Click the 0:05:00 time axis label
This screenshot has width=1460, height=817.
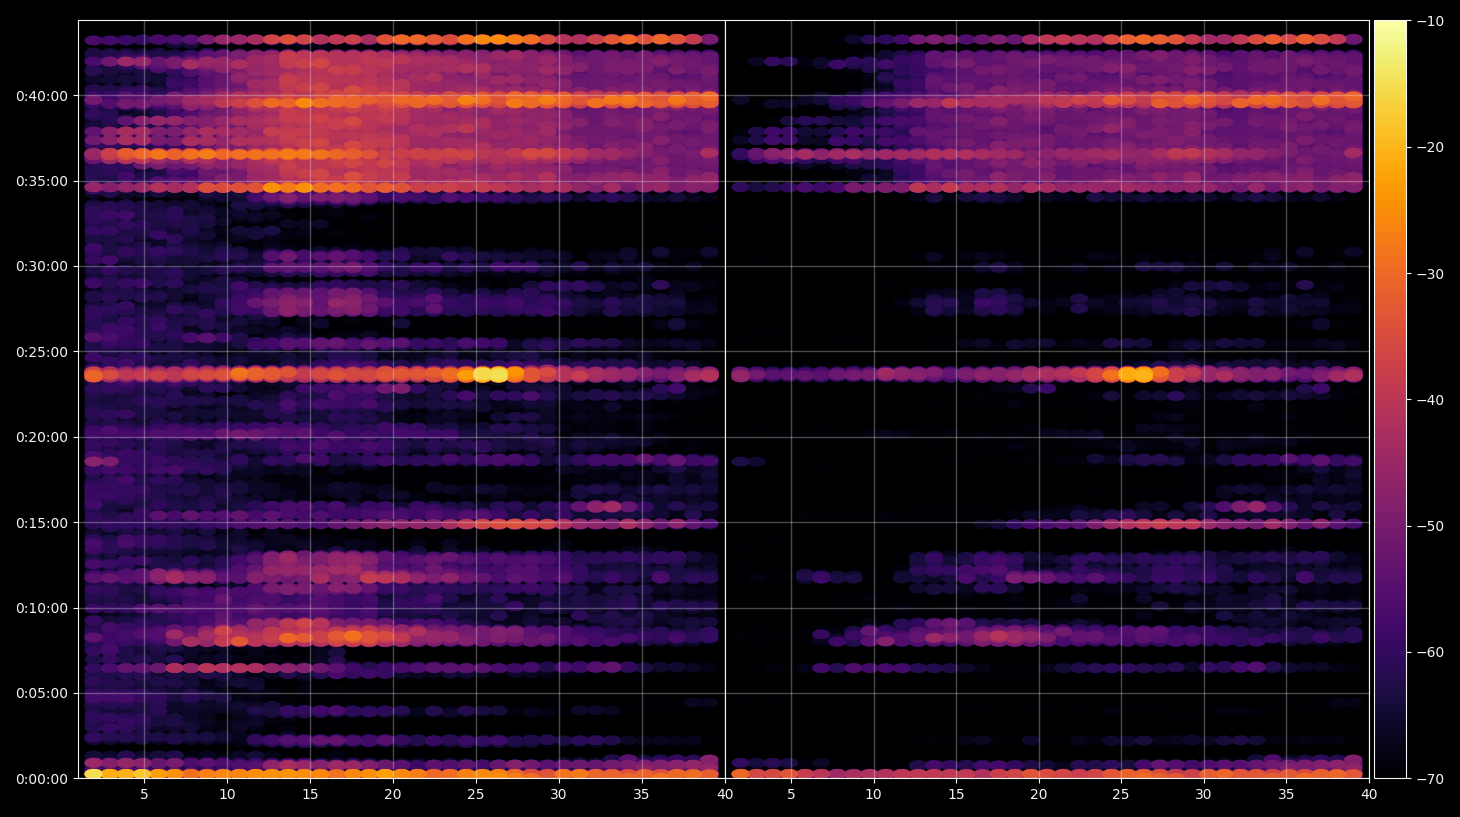tap(42, 693)
